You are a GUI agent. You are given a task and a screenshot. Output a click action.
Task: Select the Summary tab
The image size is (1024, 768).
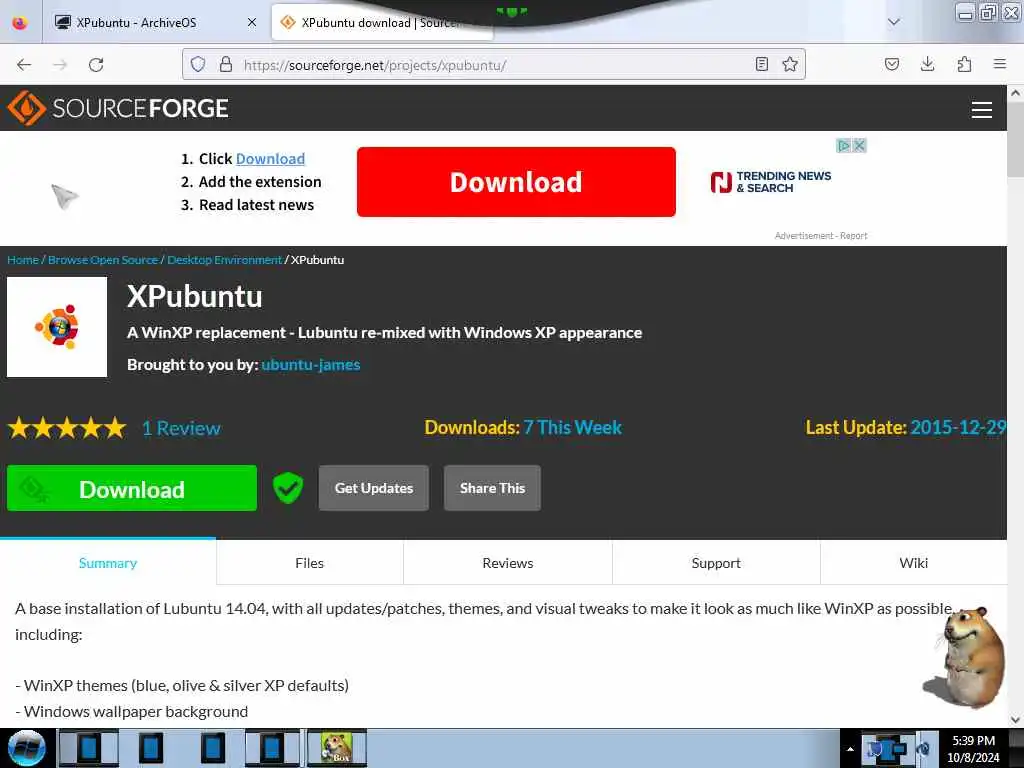pyautogui.click(x=108, y=563)
